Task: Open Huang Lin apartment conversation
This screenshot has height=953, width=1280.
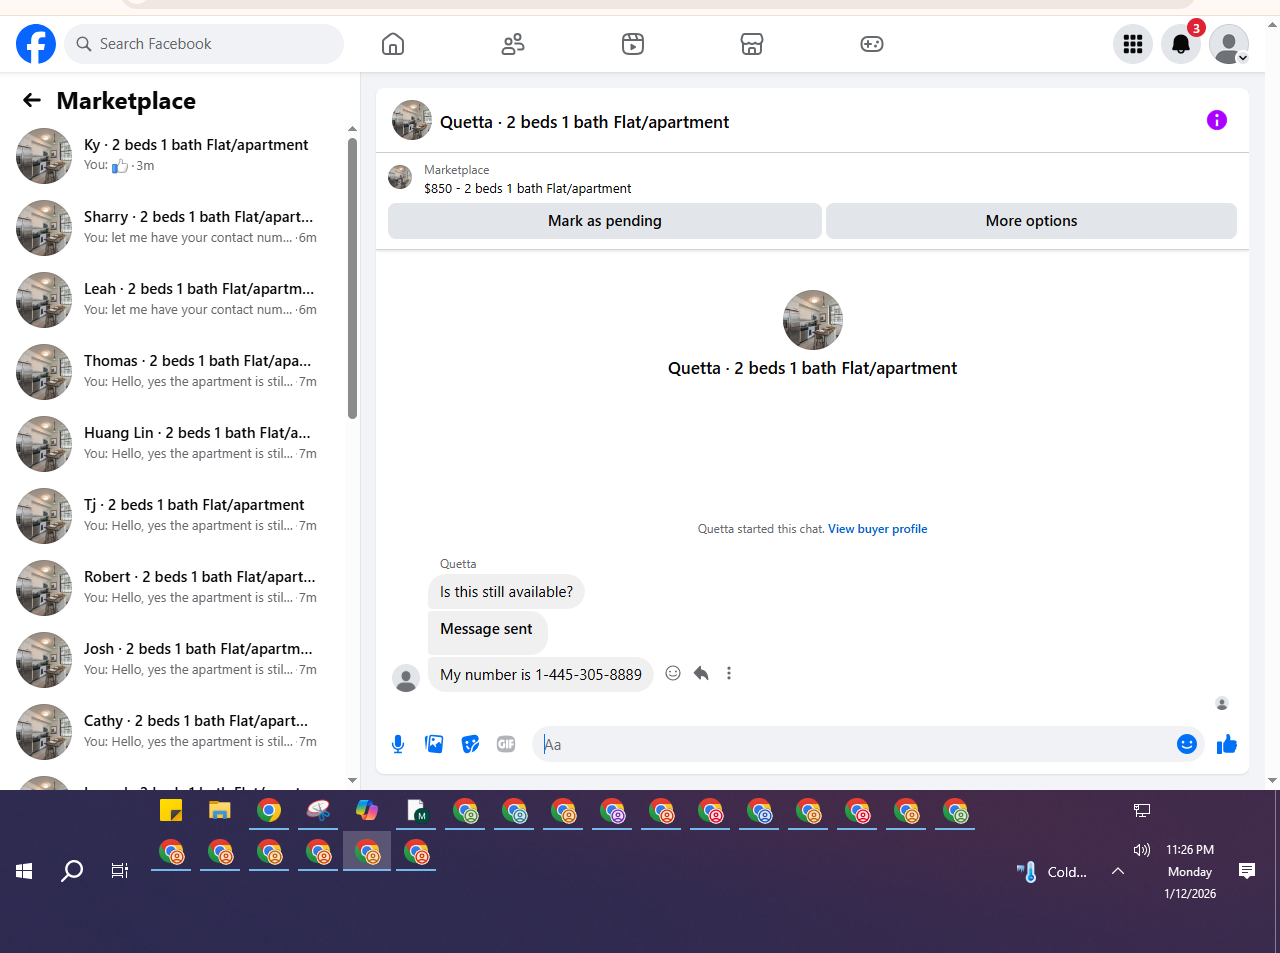Action: [x=176, y=444]
